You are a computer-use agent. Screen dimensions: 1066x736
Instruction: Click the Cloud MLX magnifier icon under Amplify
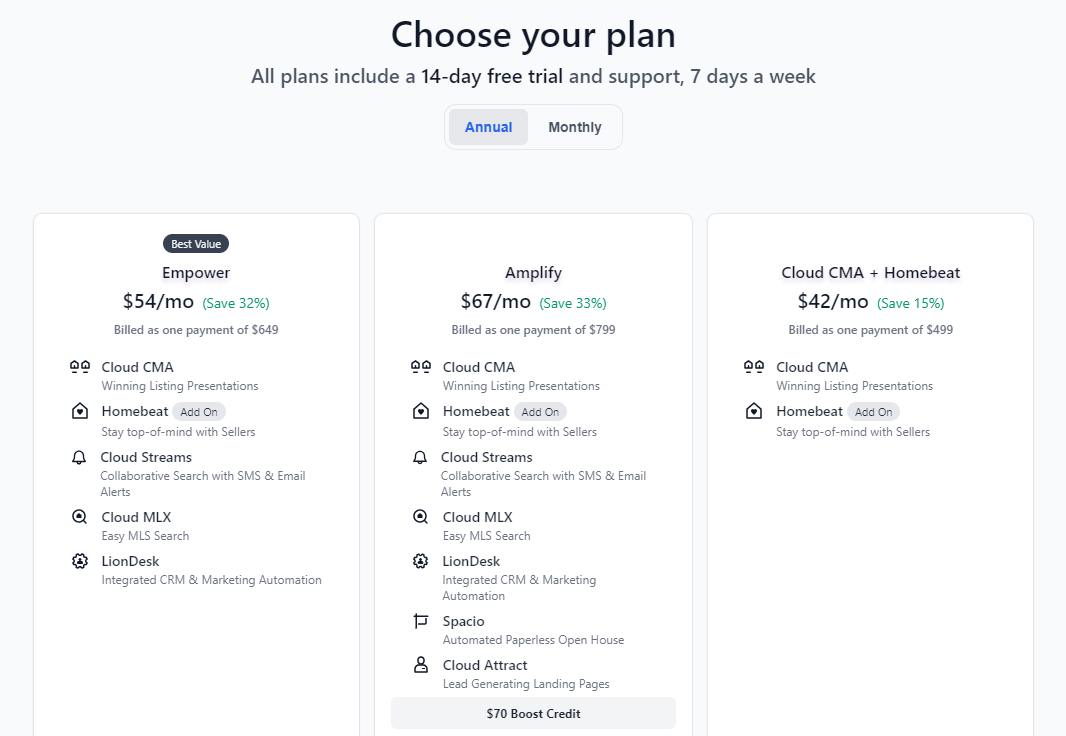(421, 518)
